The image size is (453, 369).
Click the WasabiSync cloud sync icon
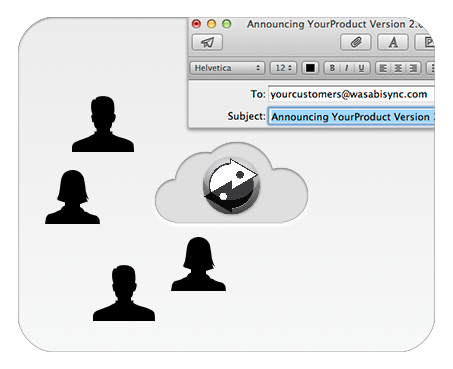(x=231, y=185)
